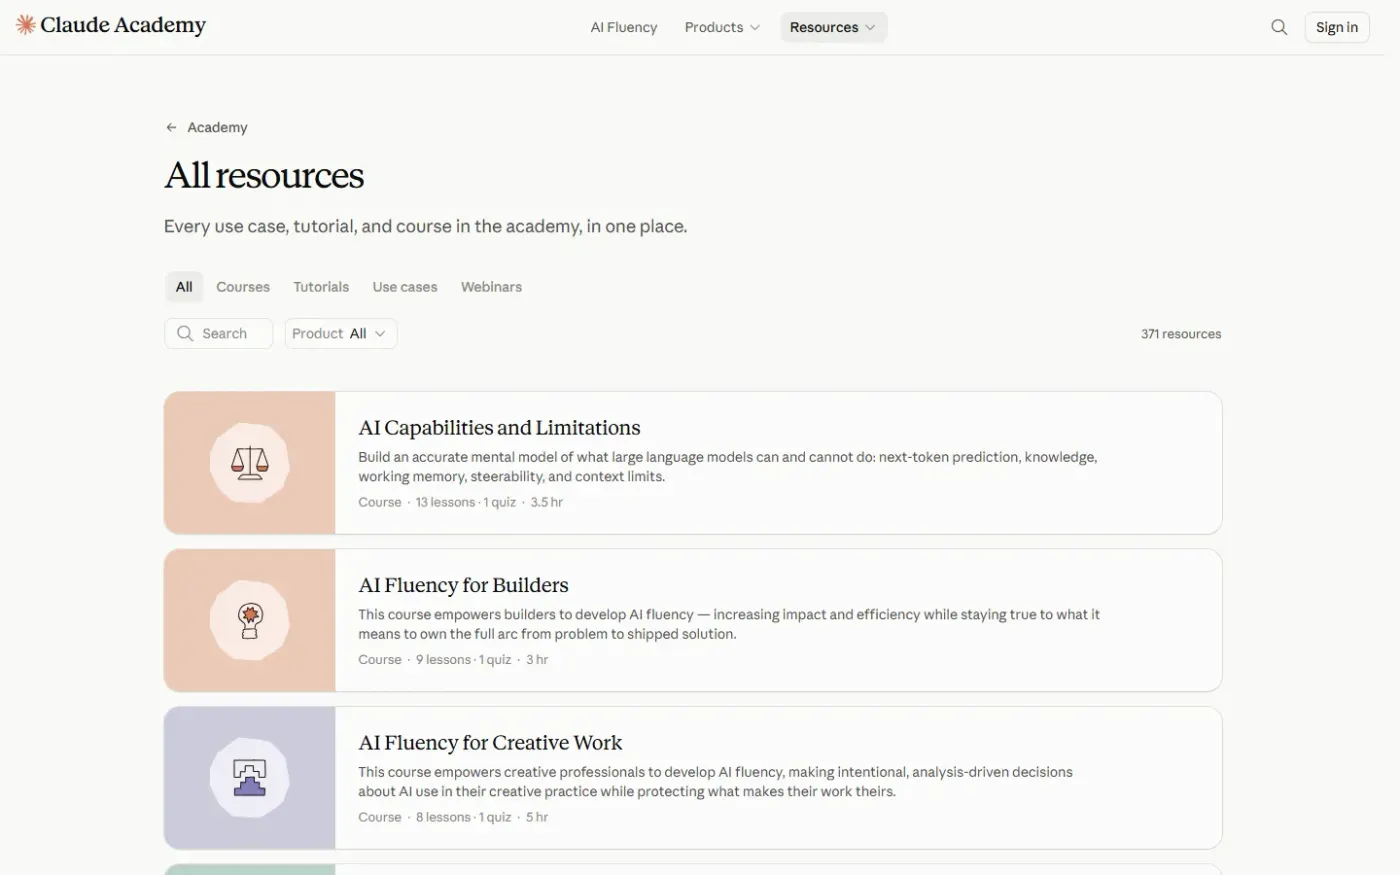Focus the Search input field
1400x875 pixels.
tap(218, 334)
